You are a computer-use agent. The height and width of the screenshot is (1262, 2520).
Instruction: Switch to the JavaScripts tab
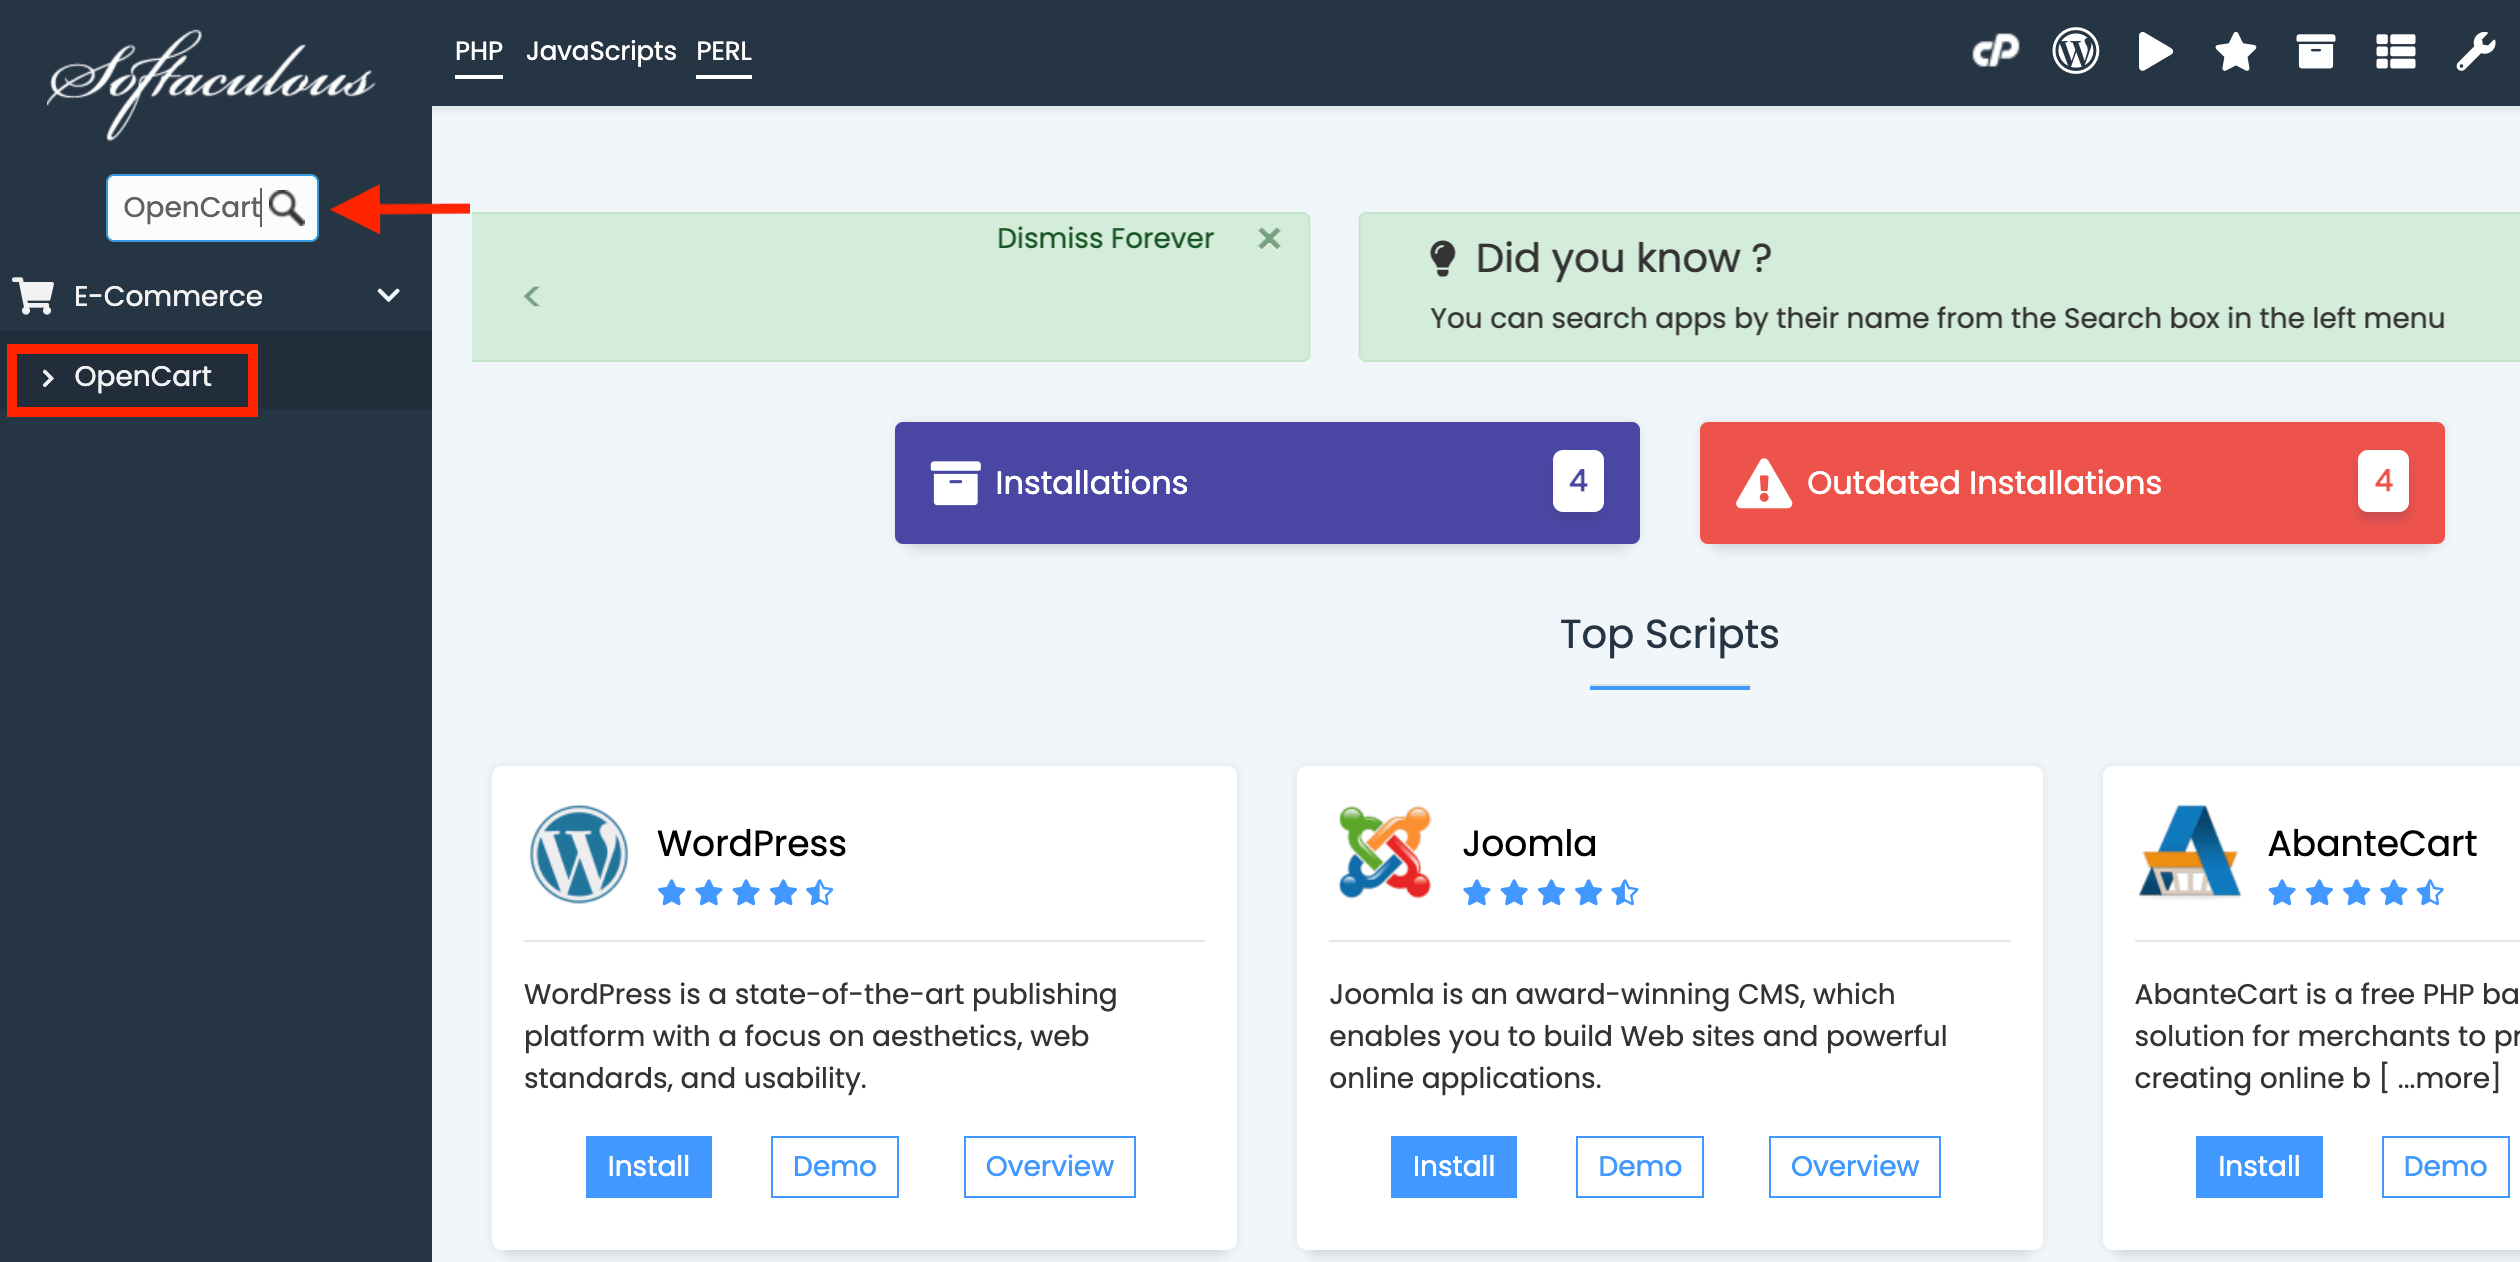click(601, 50)
